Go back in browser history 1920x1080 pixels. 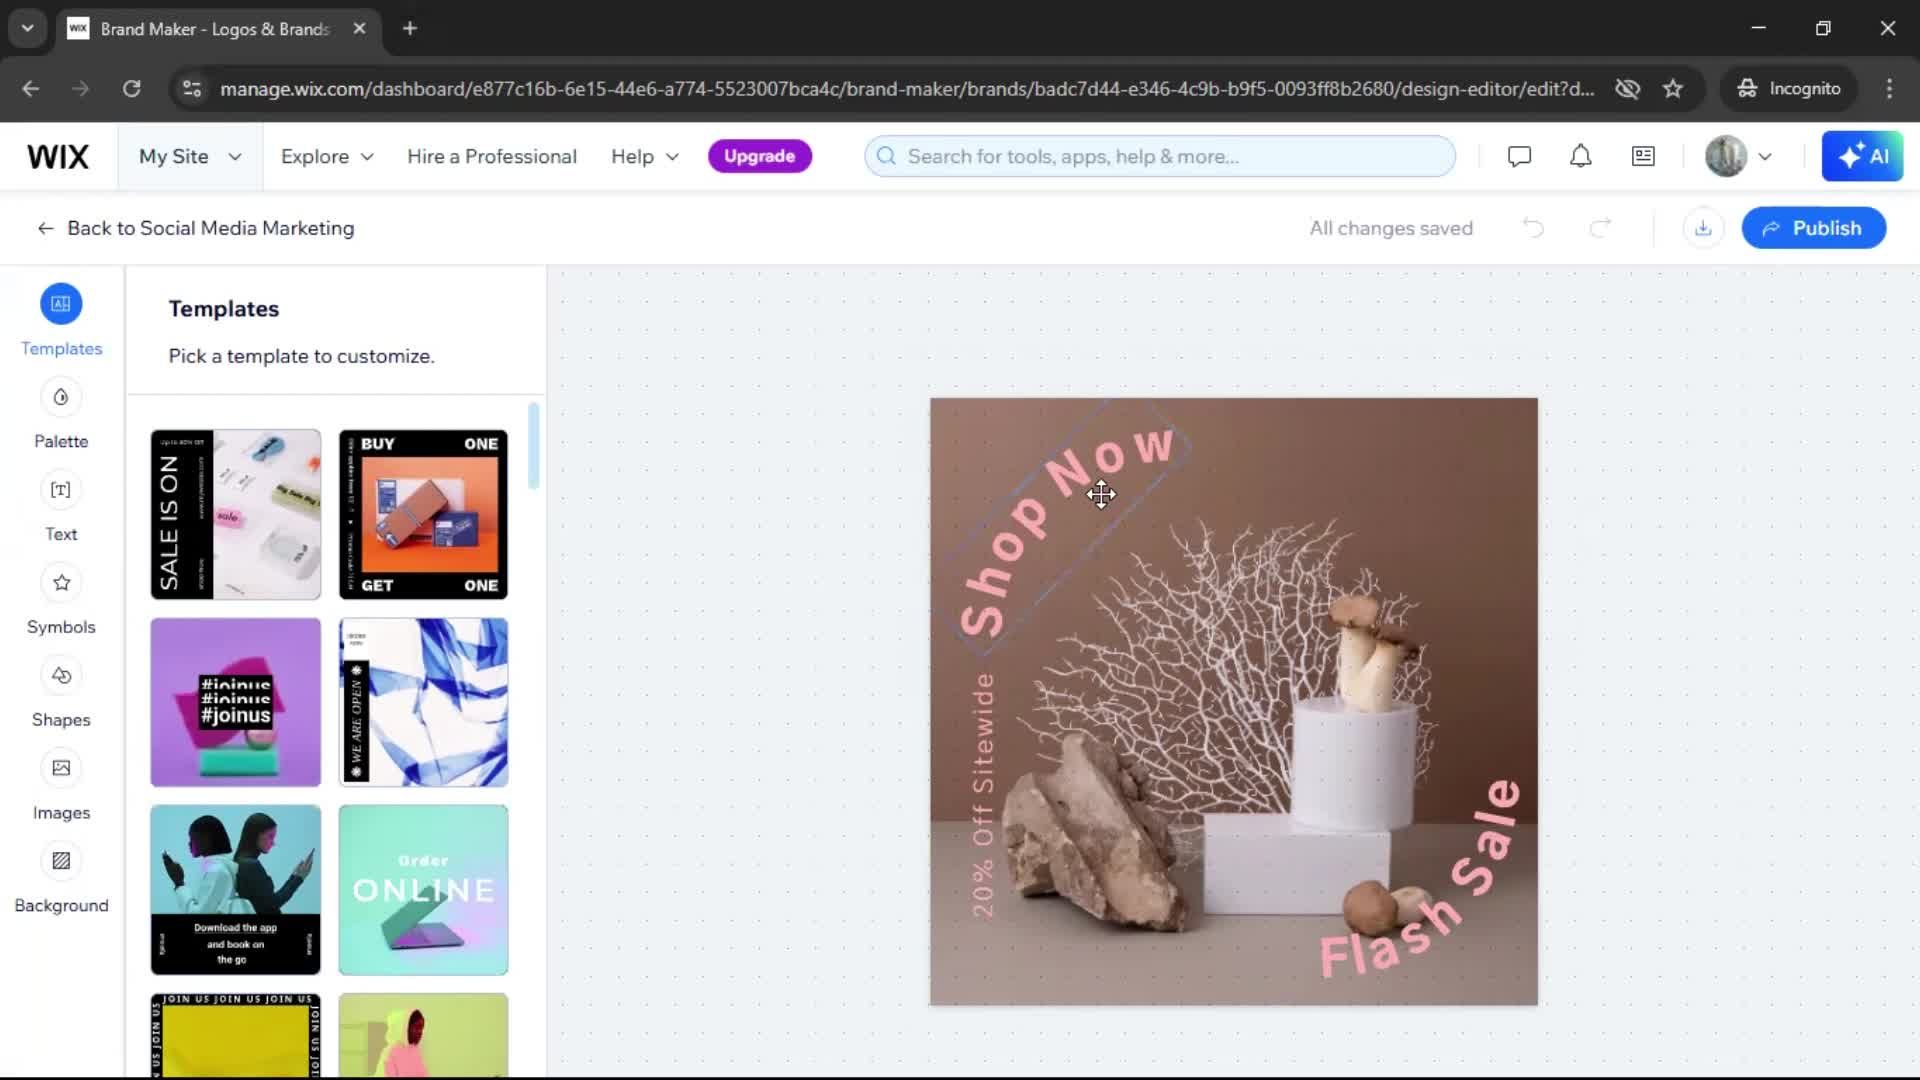click(x=30, y=88)
